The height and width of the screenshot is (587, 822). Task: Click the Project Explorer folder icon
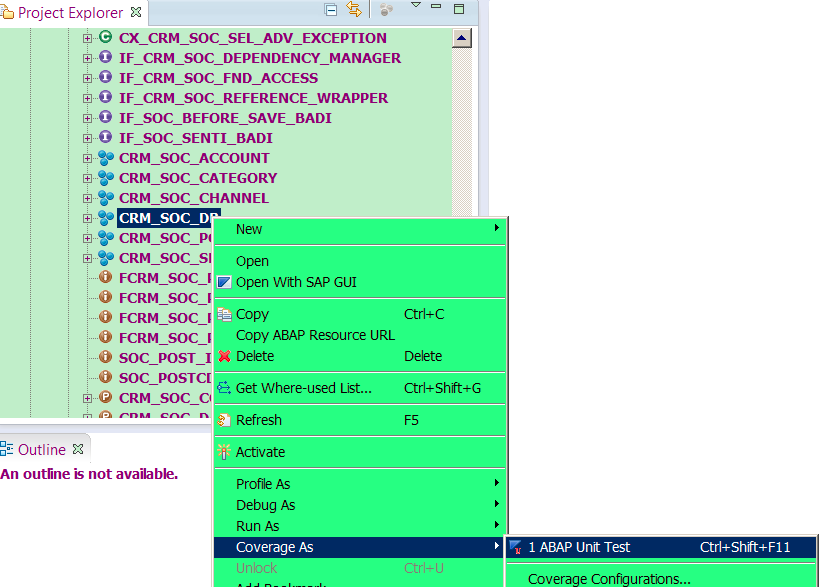point(7,12)
